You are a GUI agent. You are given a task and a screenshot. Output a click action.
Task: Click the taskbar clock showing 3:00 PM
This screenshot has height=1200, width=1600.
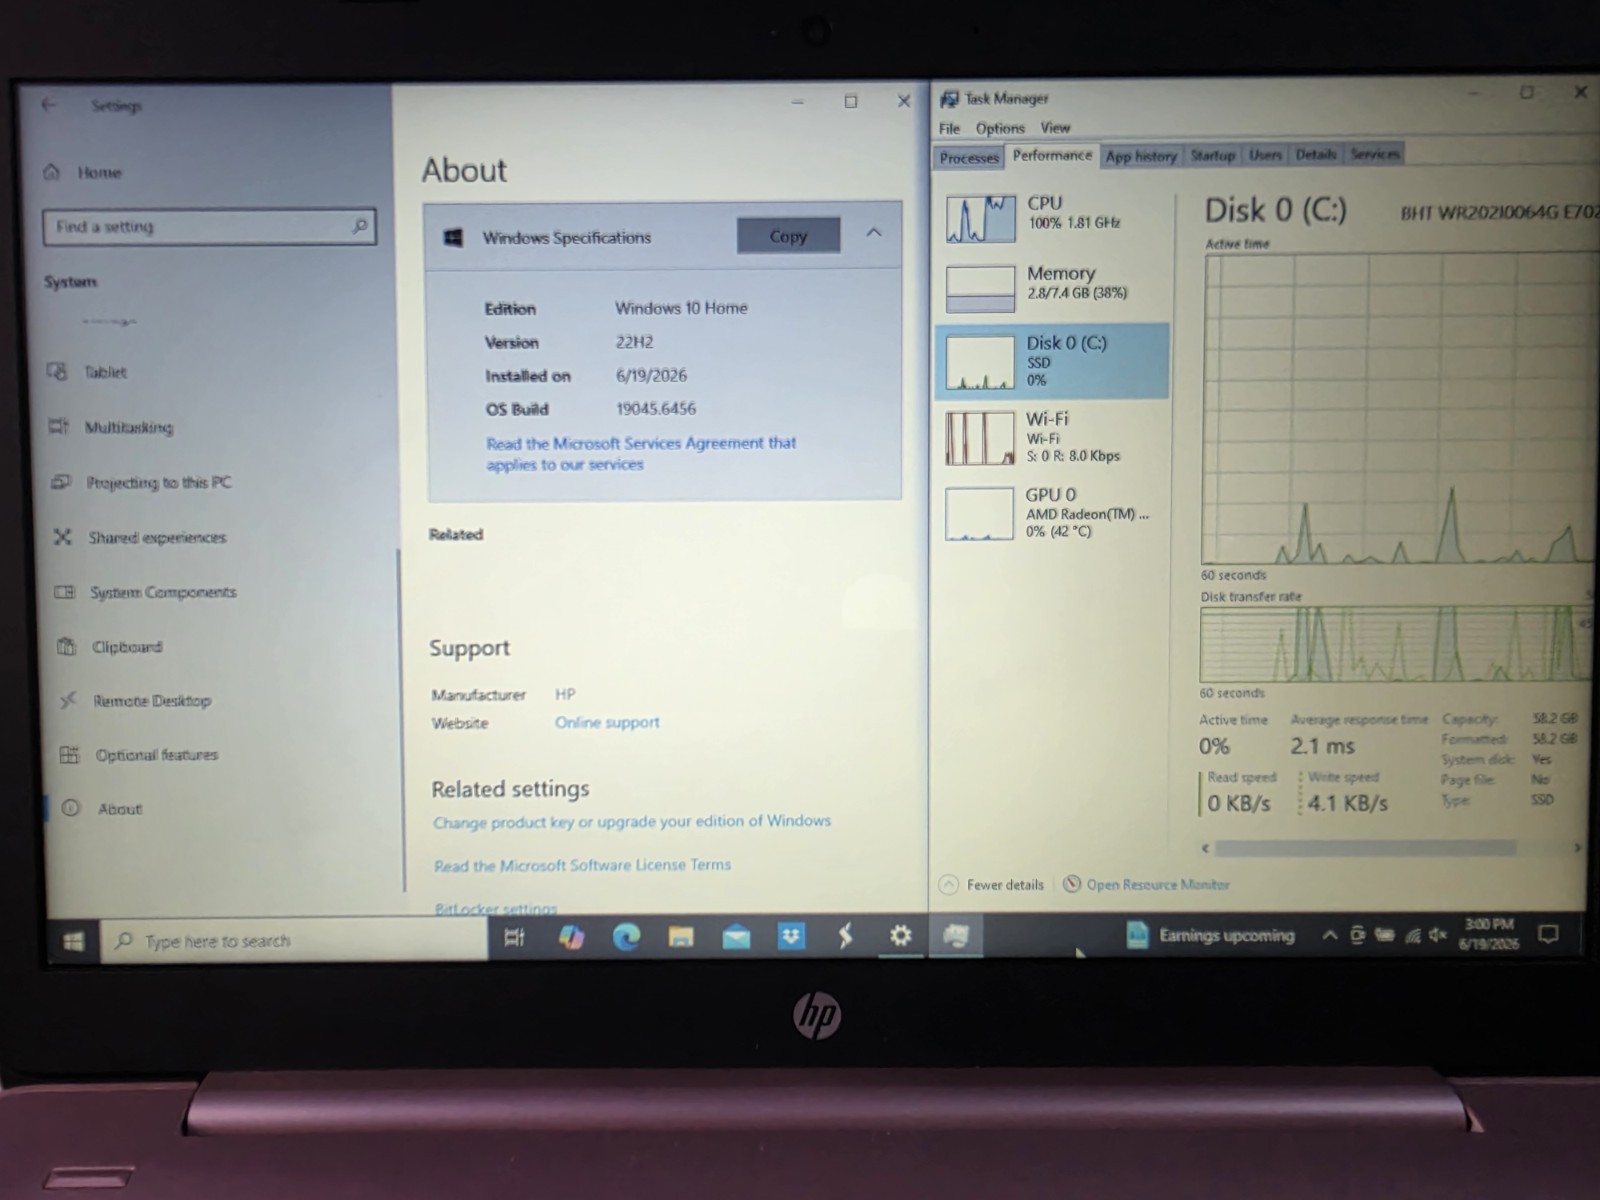(1489, 934)
